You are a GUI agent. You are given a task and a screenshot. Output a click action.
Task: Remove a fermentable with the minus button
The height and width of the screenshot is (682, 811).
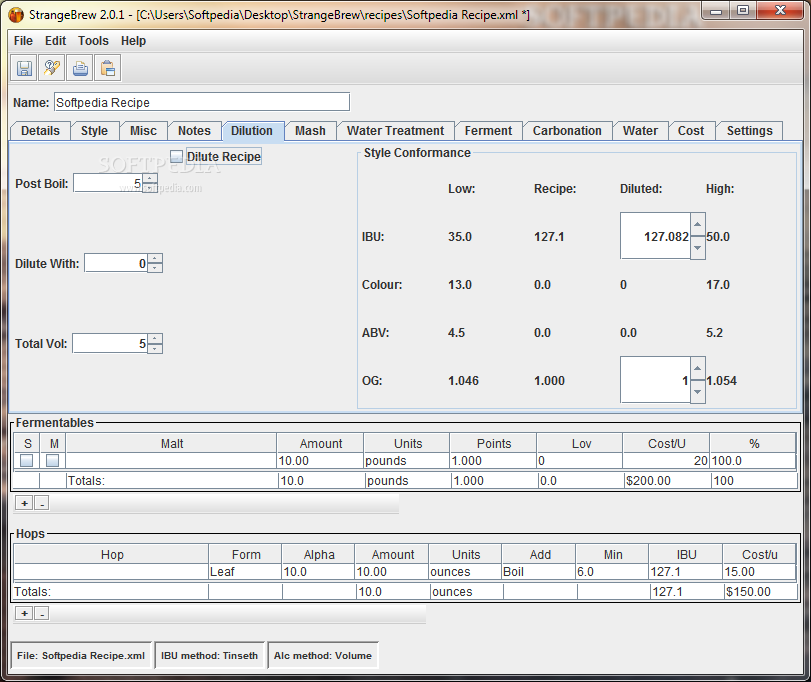pos(42,503)
